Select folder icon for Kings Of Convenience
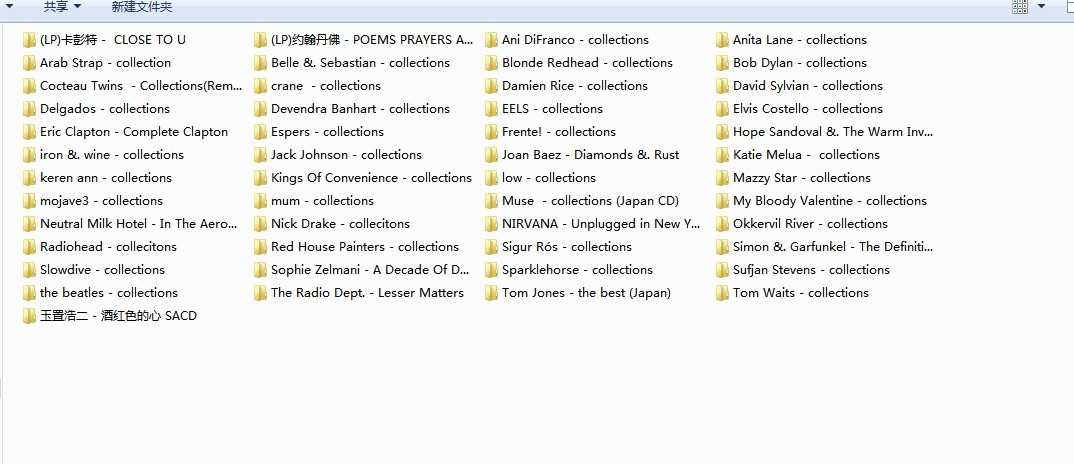The width and height of the screenshot is (1074, 464). tap(260, 178)
